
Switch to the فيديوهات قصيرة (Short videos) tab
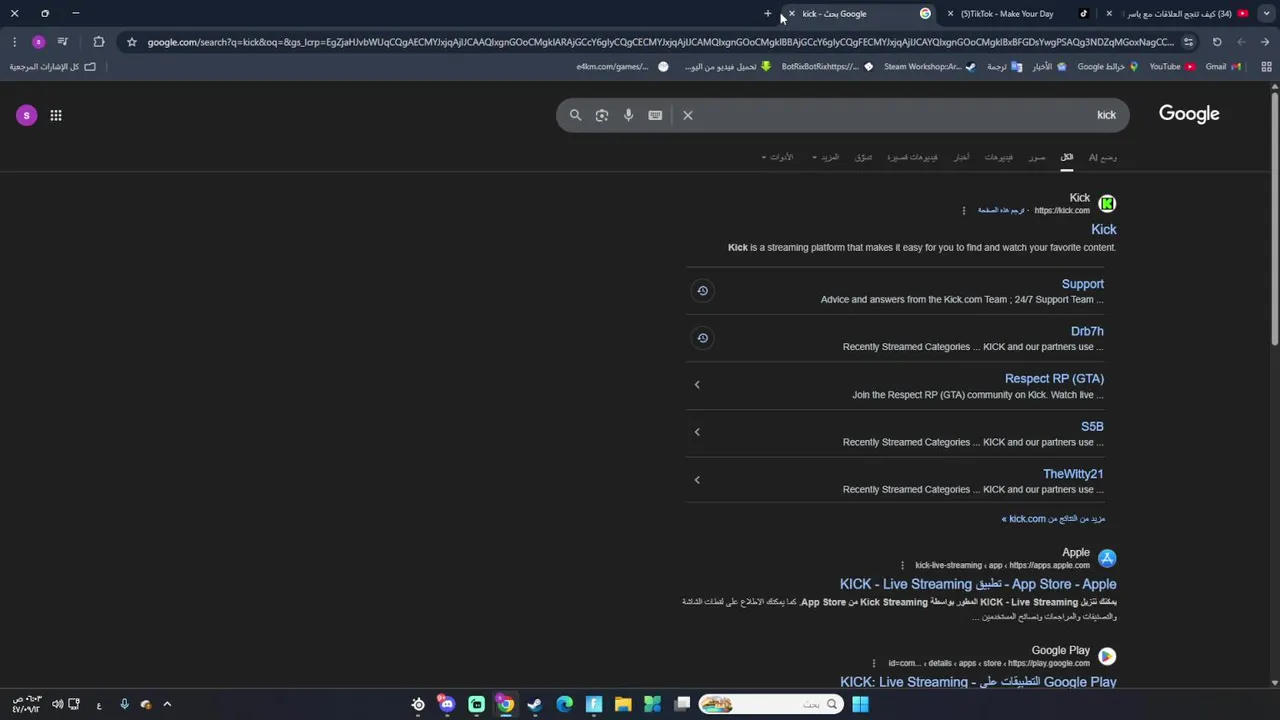click(912, 157)
